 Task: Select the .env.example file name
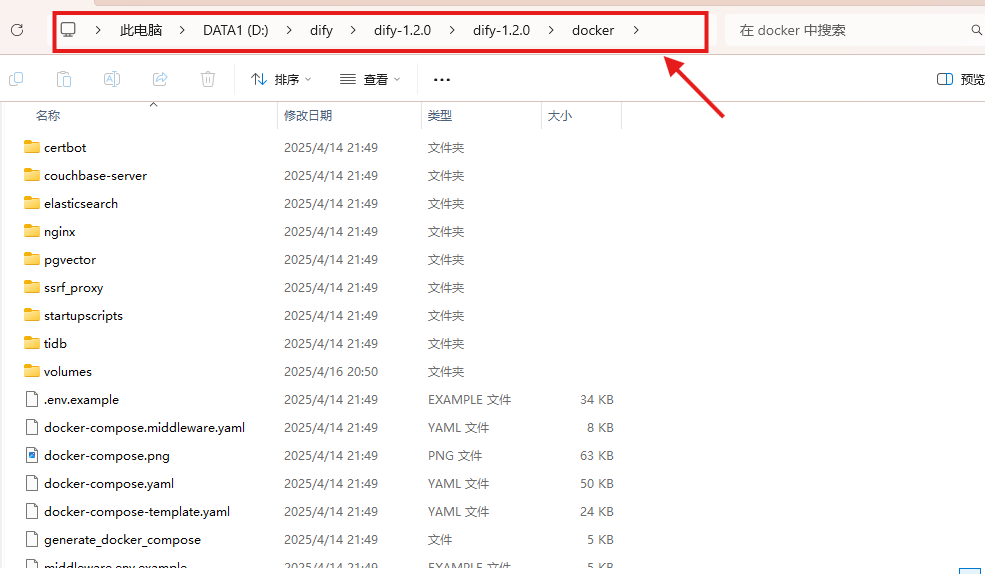[81, 400]
